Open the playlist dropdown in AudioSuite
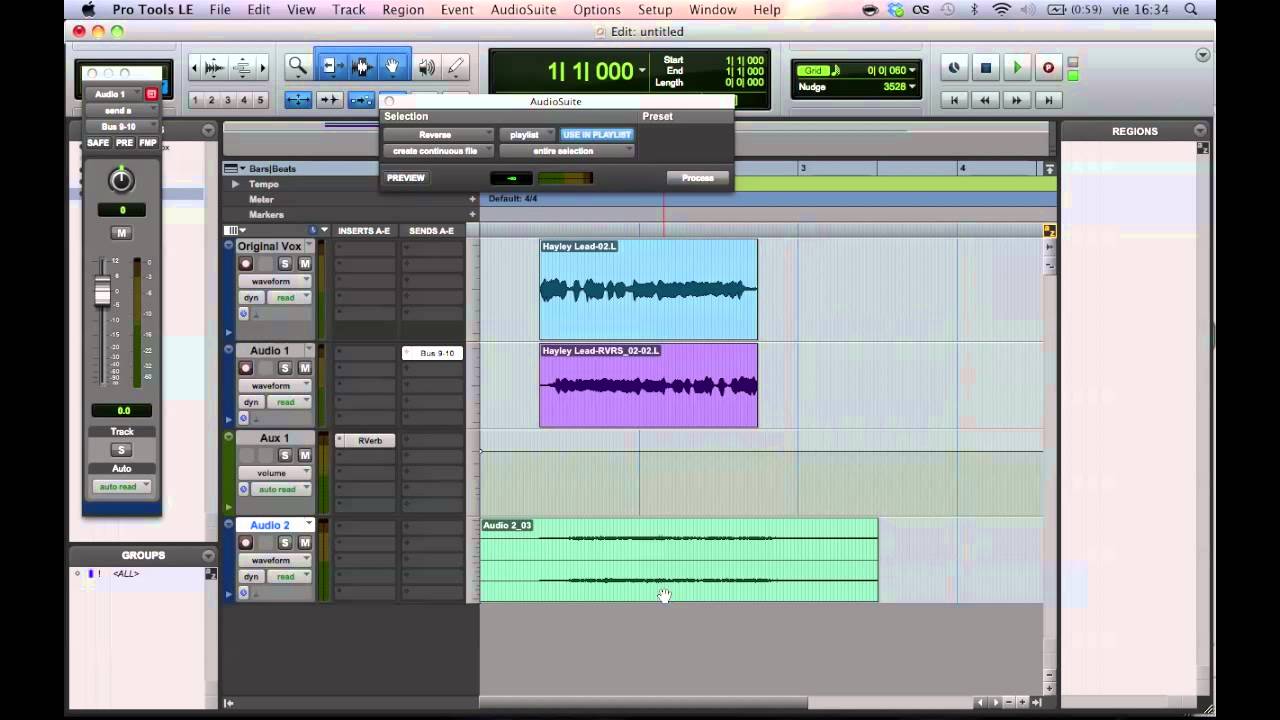Image resolution: width=1280 pixels, height=720 pixels. click(x=527, y=135)
